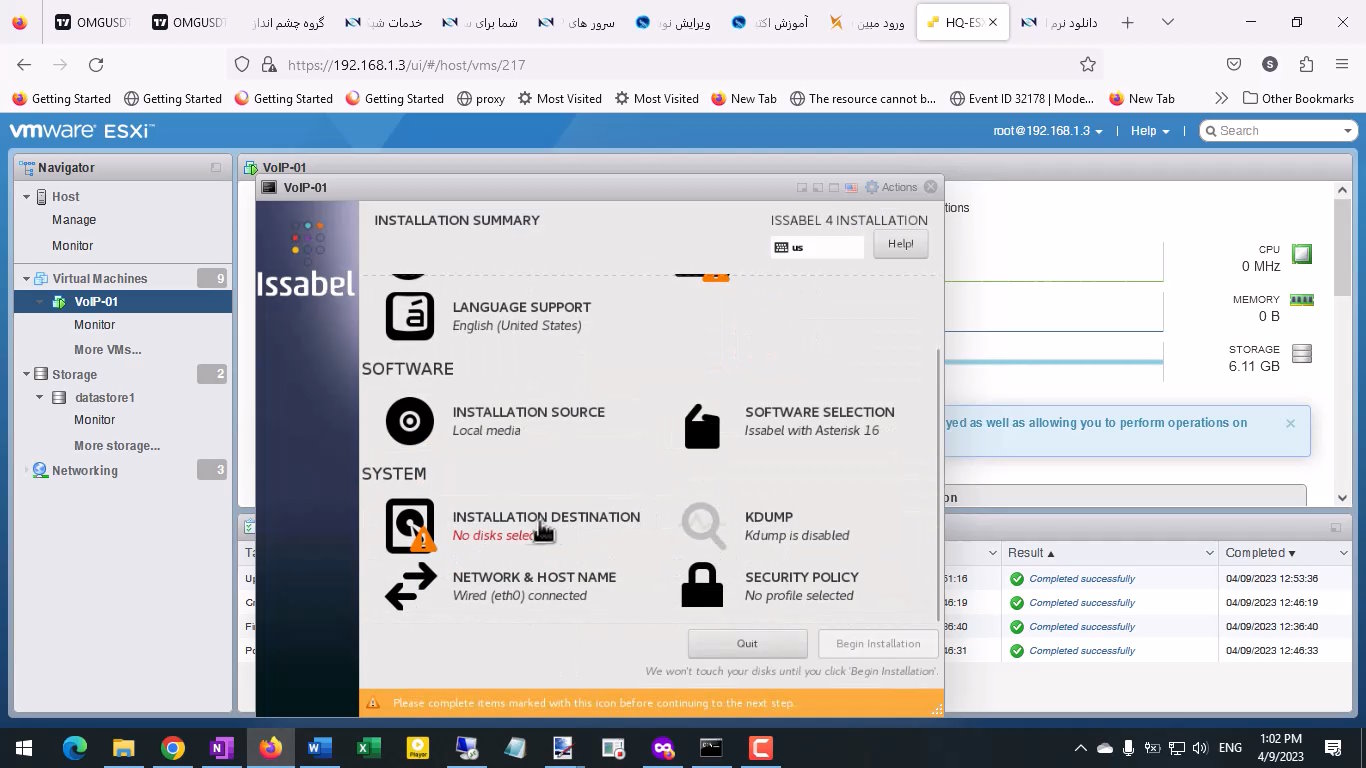Switch to HQ-ESX Firefox tab

960,22
